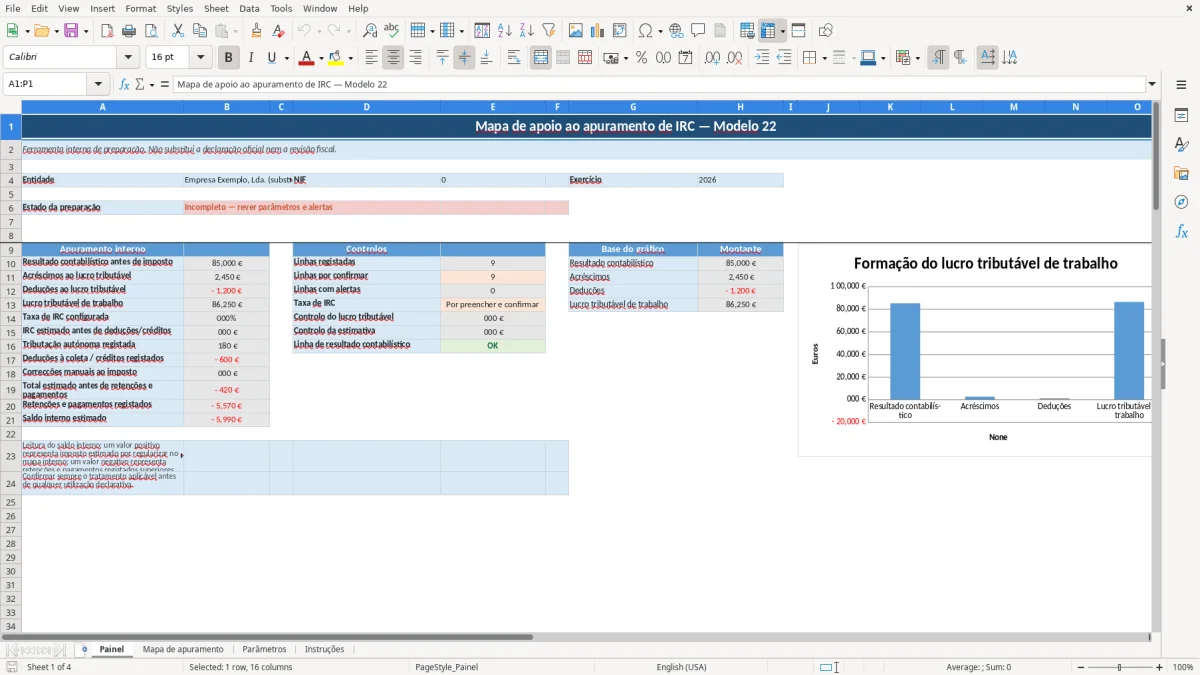Open Print Preview toggle icon
The width and height of the screenshot is (1200, 675).
point(150,31)
